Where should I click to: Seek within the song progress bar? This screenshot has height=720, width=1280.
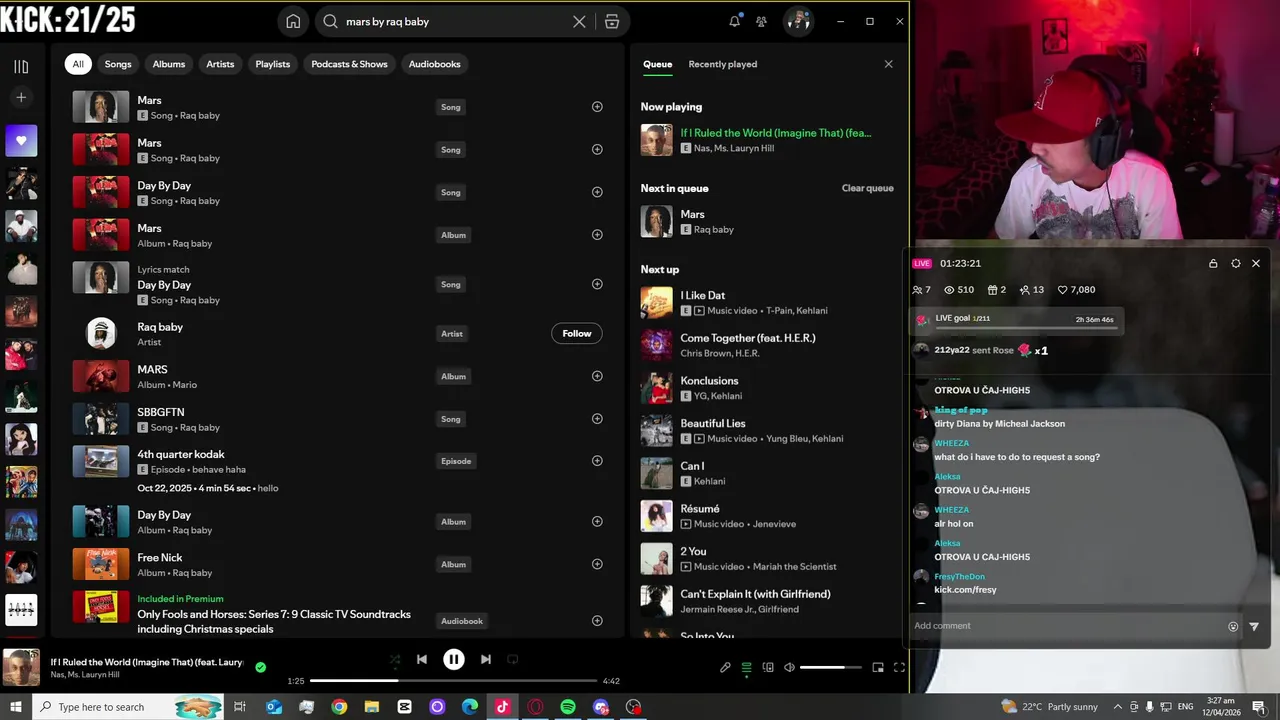pos(454,681)
